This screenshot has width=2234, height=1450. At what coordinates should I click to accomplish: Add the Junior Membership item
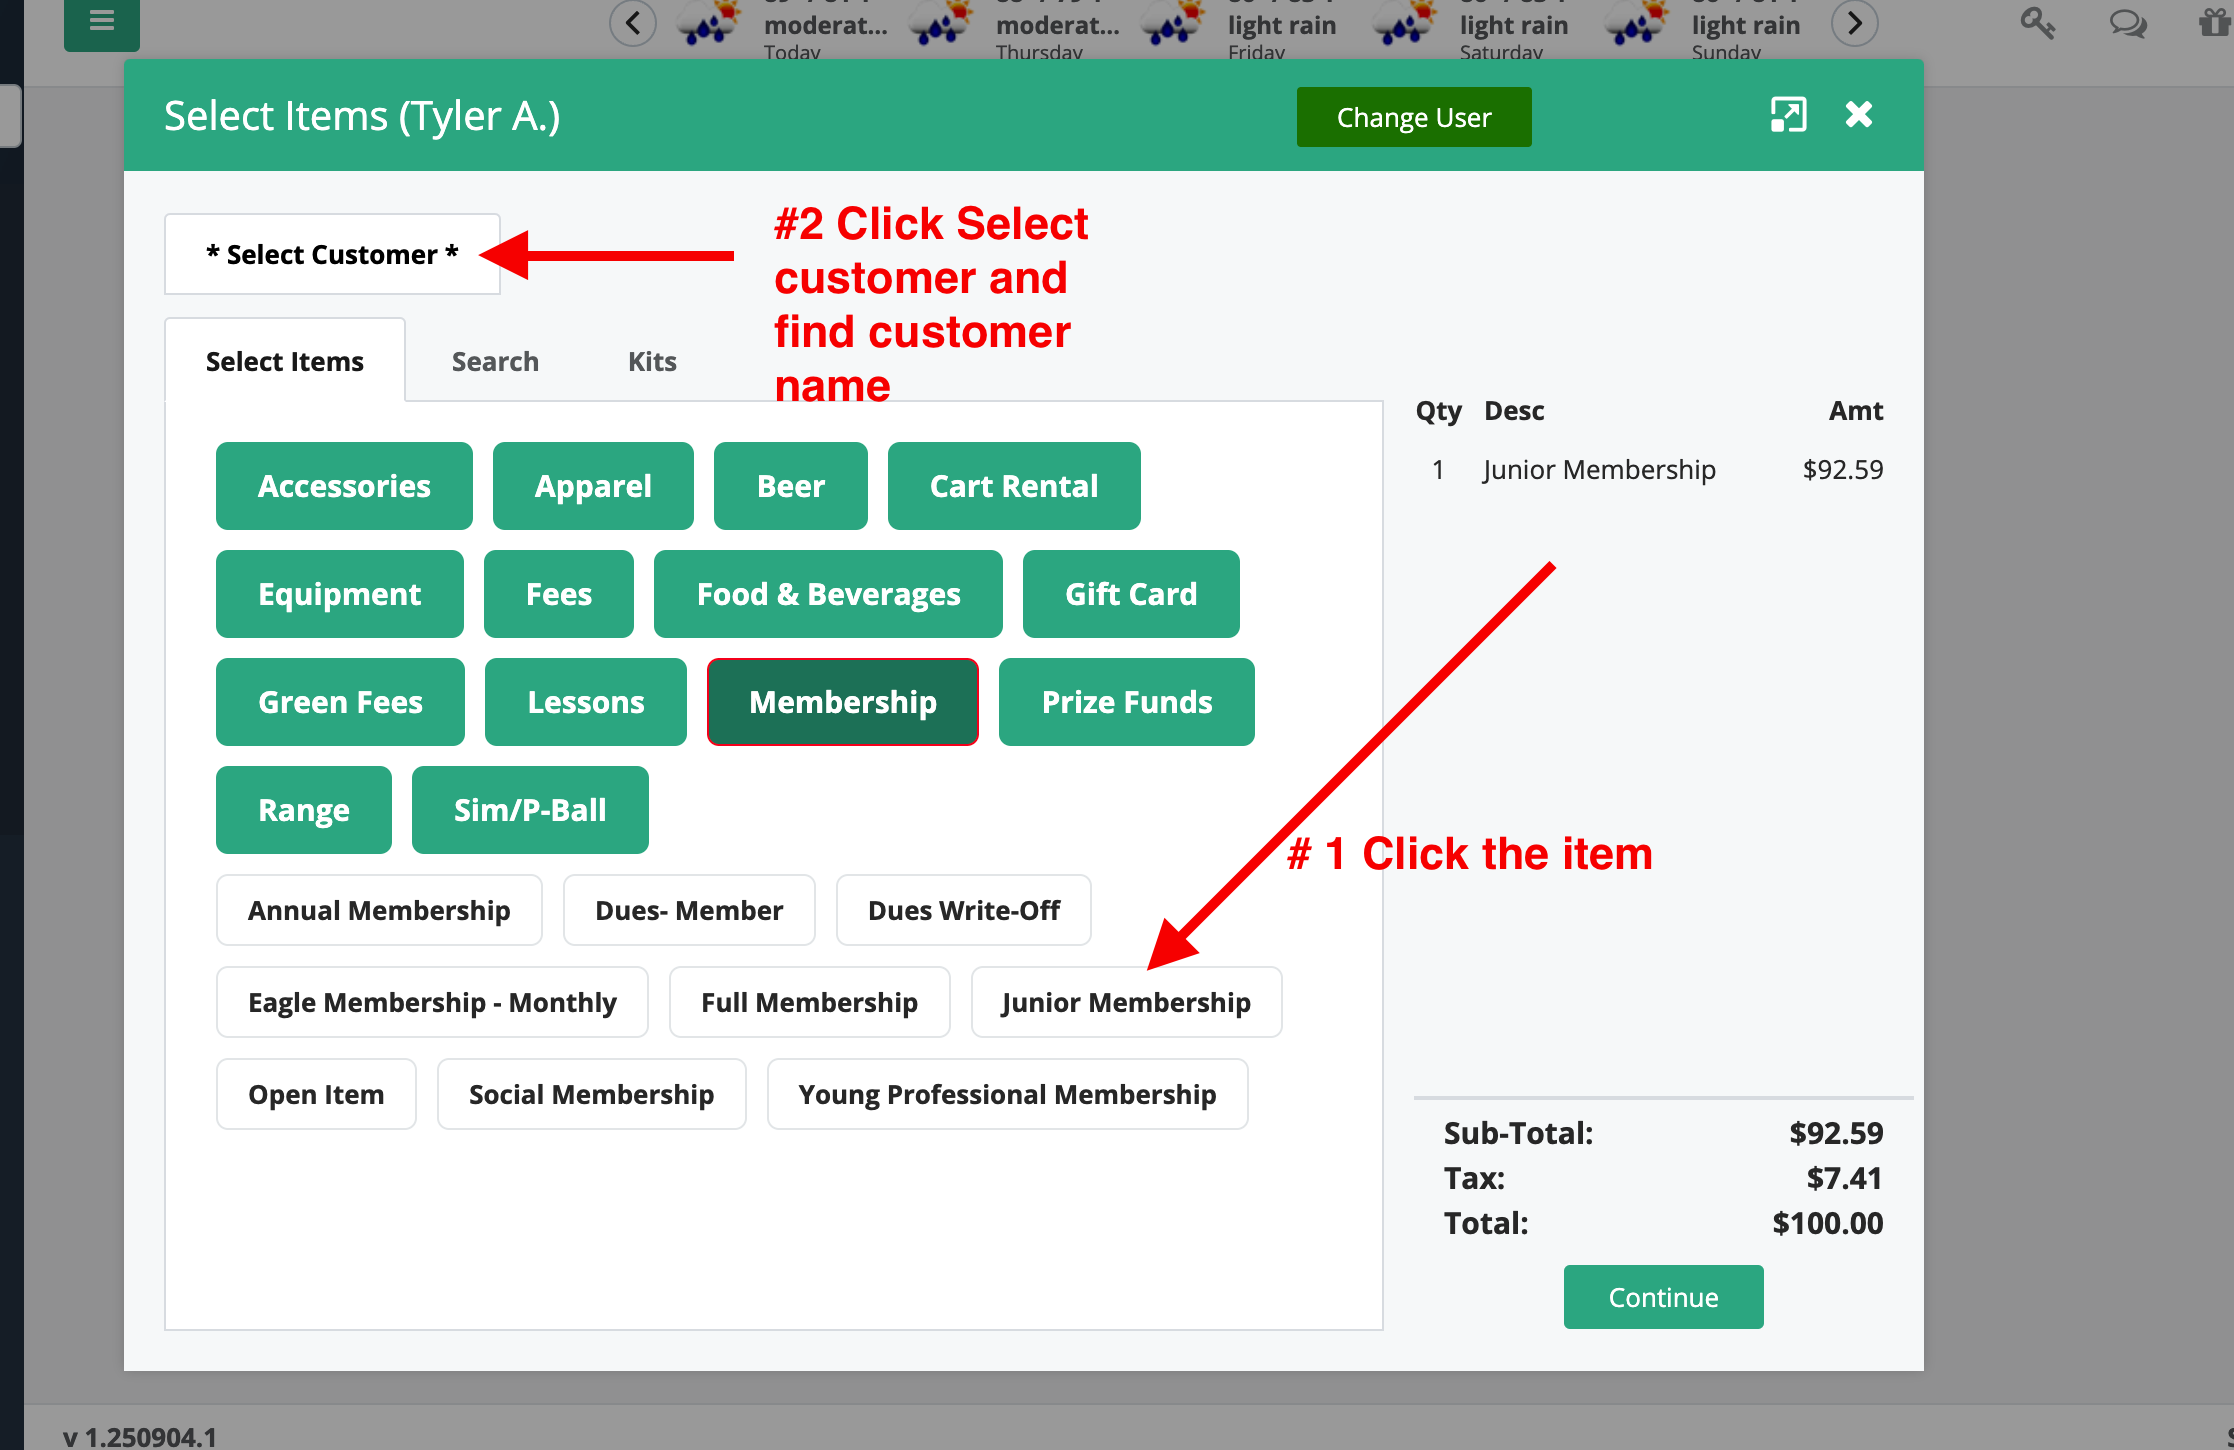point(1126,1002)
